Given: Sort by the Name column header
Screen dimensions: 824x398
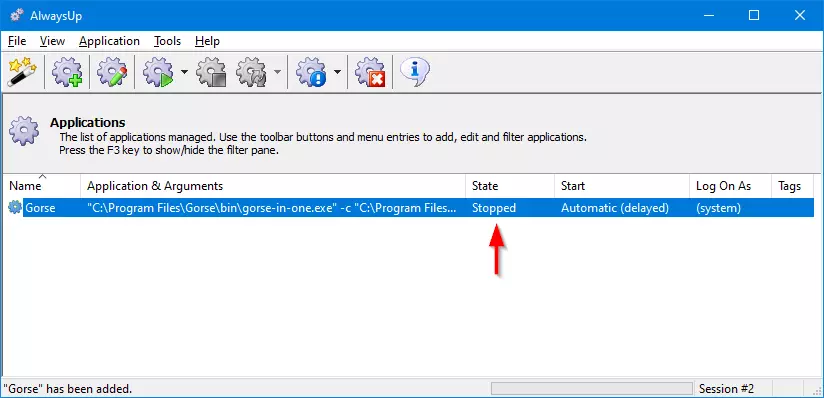Looking at the screenshot, I should [x=42, y=186].
